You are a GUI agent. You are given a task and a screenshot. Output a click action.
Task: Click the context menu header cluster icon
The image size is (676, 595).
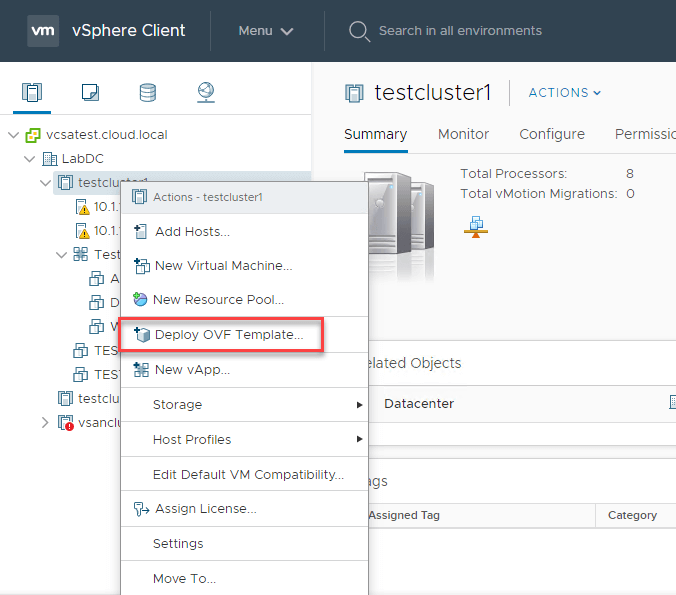[x=139, y=197]
